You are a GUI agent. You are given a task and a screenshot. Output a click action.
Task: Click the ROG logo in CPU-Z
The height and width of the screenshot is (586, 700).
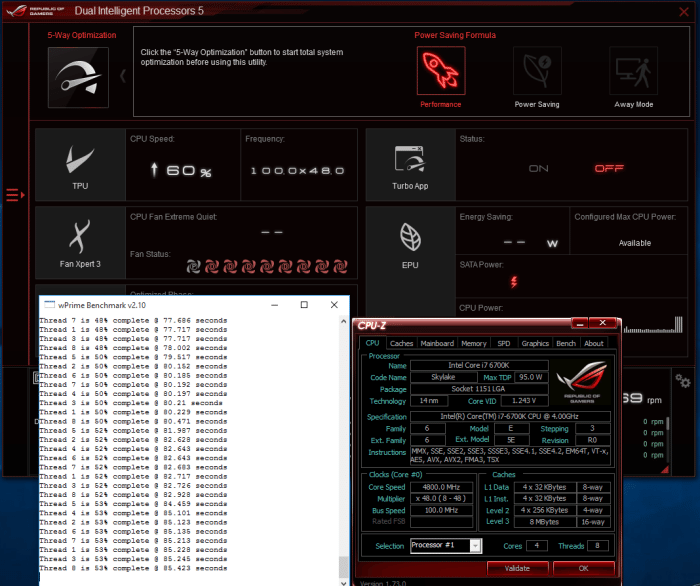(x=582, y=382)
